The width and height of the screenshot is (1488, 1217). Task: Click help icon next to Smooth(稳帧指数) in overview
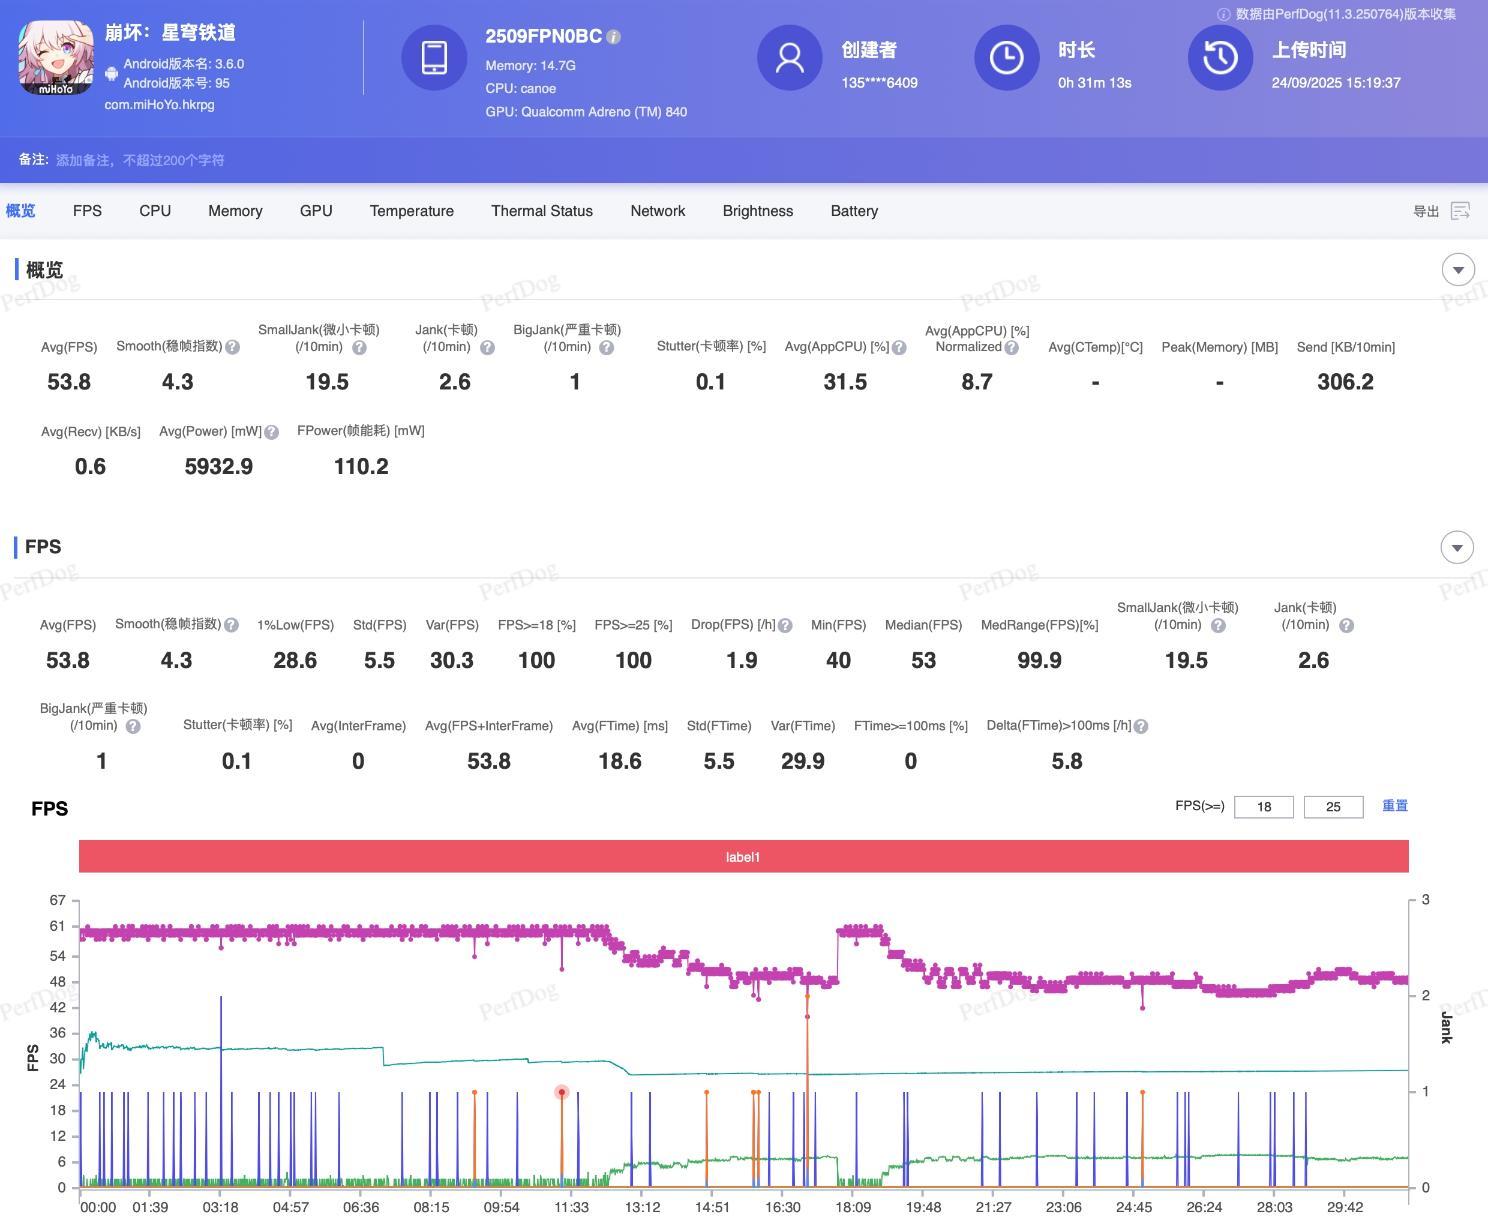232,347
